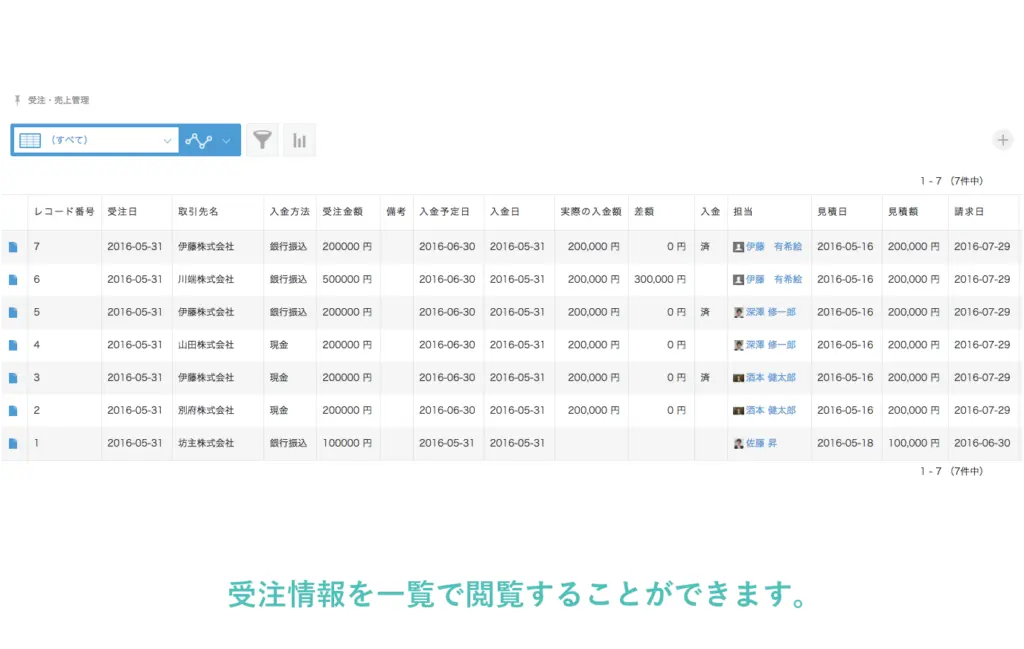Image resolution: width=1024 pixels, height=649 pixels.
Task: Select the filter funnel icon
Action: click(262, 139)
